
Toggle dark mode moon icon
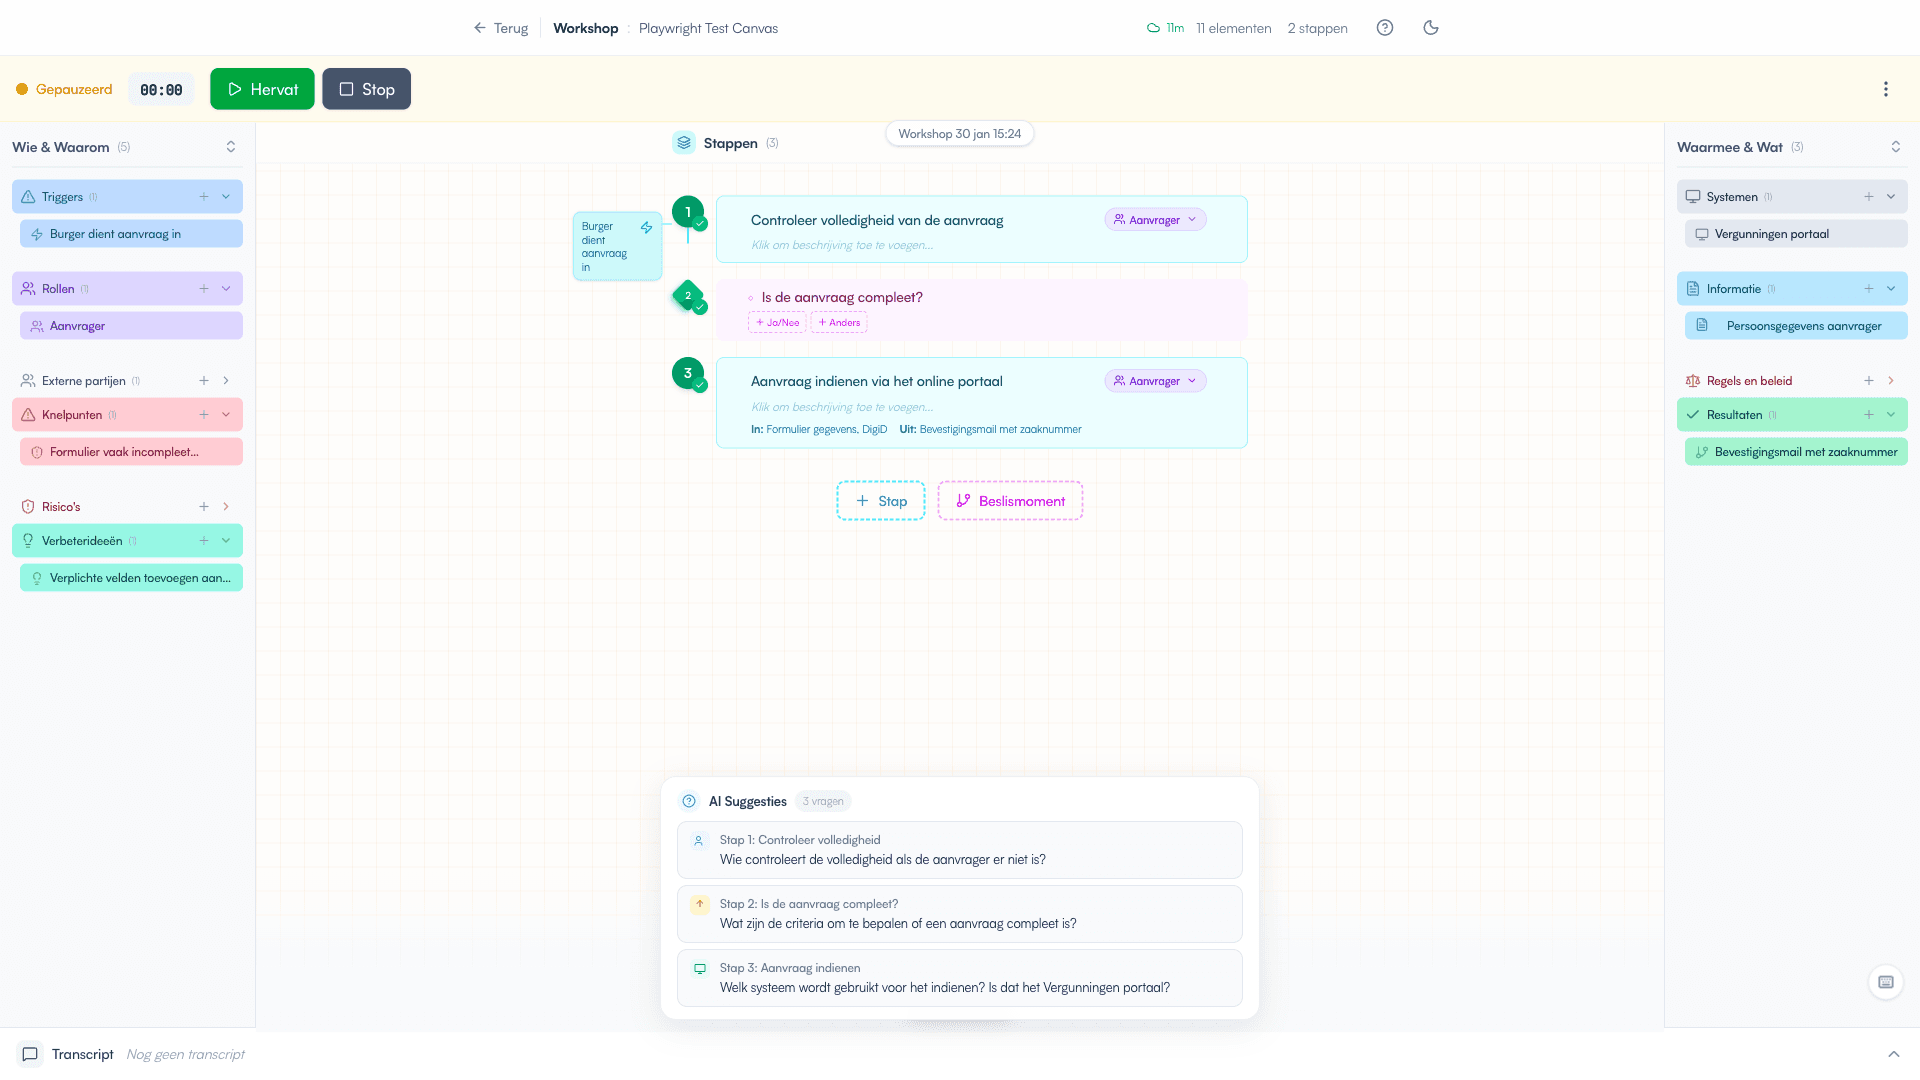(x=1431, y=28)
